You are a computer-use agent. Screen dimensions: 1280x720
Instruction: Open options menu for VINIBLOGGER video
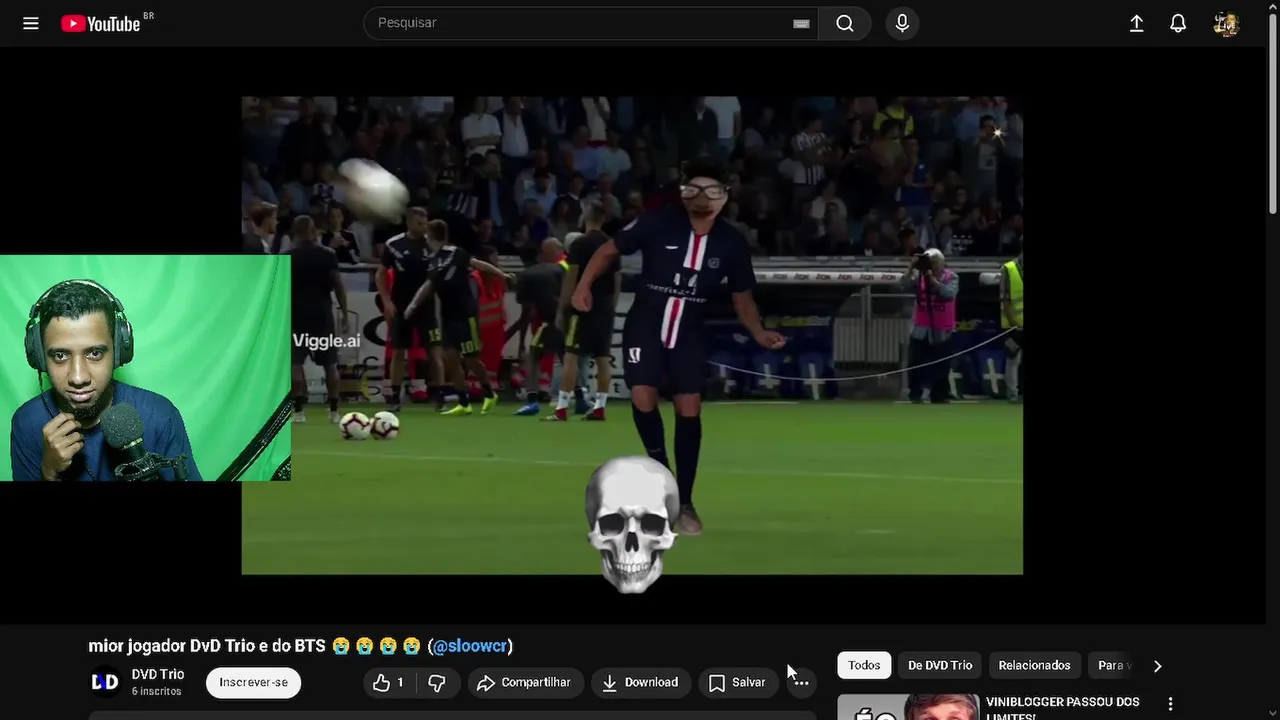tap(1170, 705)
